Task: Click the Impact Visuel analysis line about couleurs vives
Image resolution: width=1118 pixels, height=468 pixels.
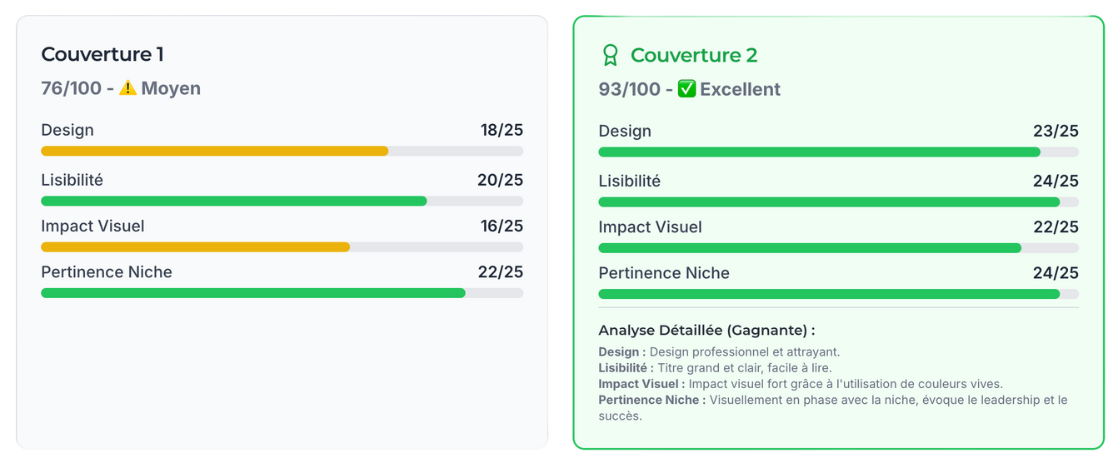Action: tap(801, 384)
